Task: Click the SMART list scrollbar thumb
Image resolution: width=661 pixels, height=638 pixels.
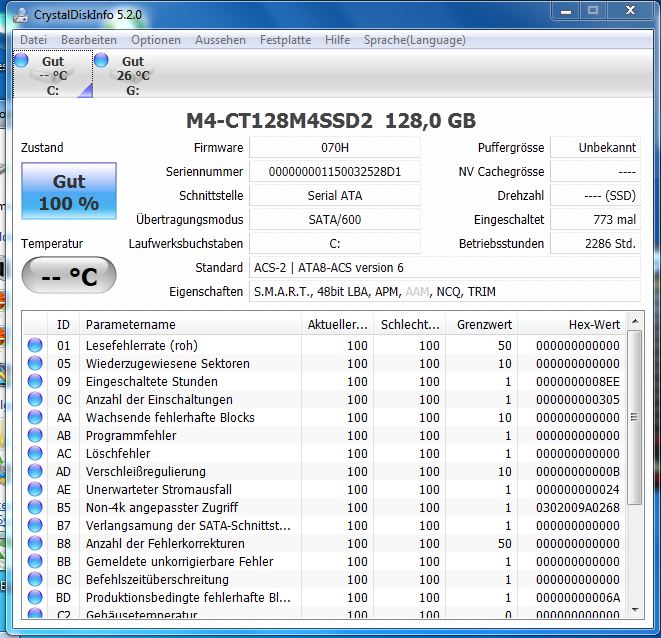Action: [x=634, y=417]
